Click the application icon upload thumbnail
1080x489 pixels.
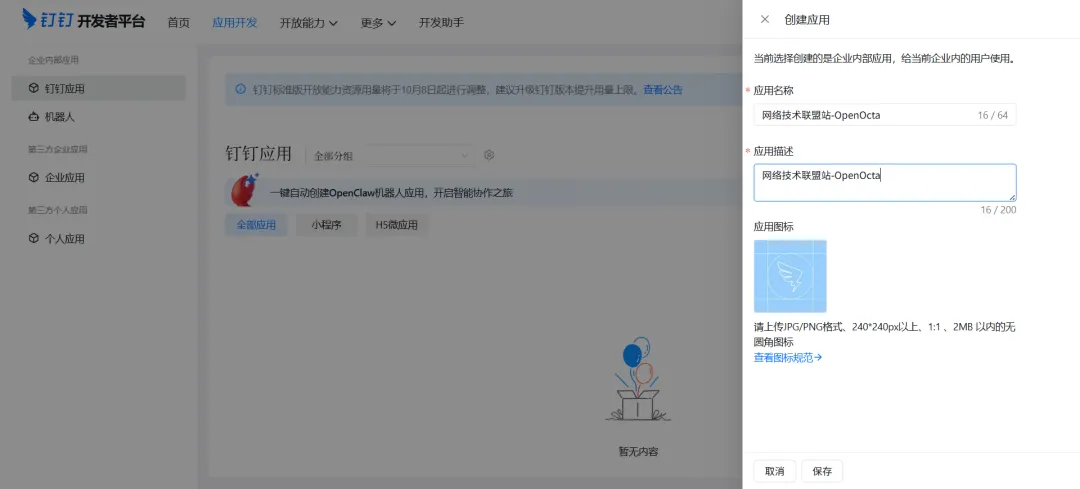pyautogui.click(x=790, y=276)
